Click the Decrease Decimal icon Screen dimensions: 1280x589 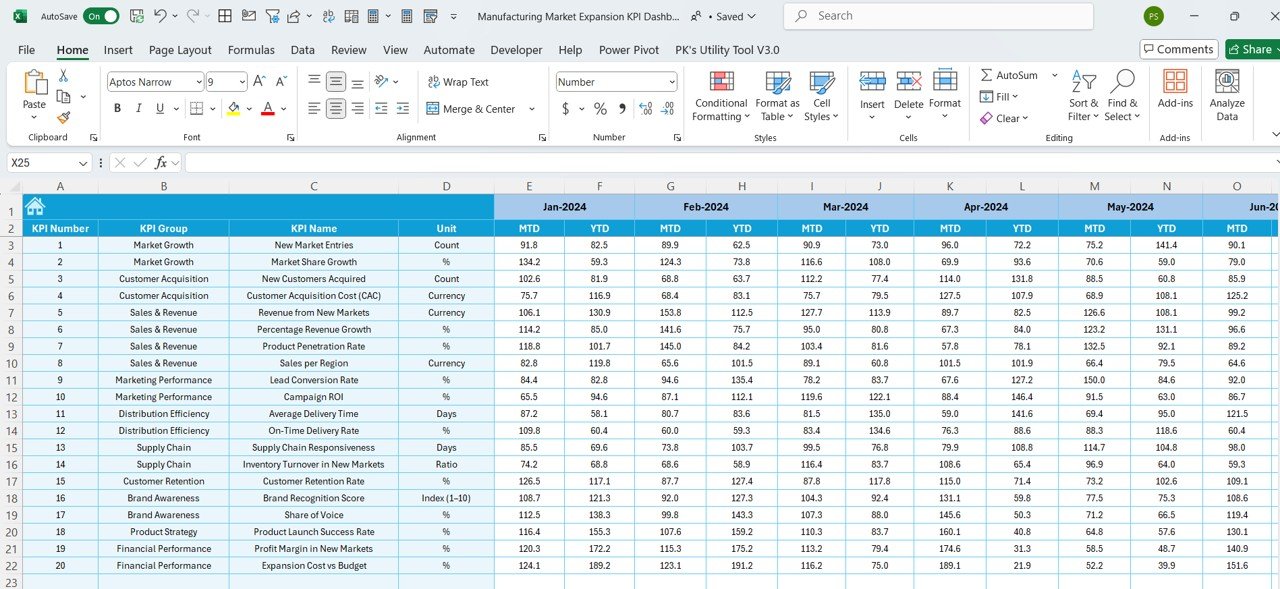pos(667,108)
